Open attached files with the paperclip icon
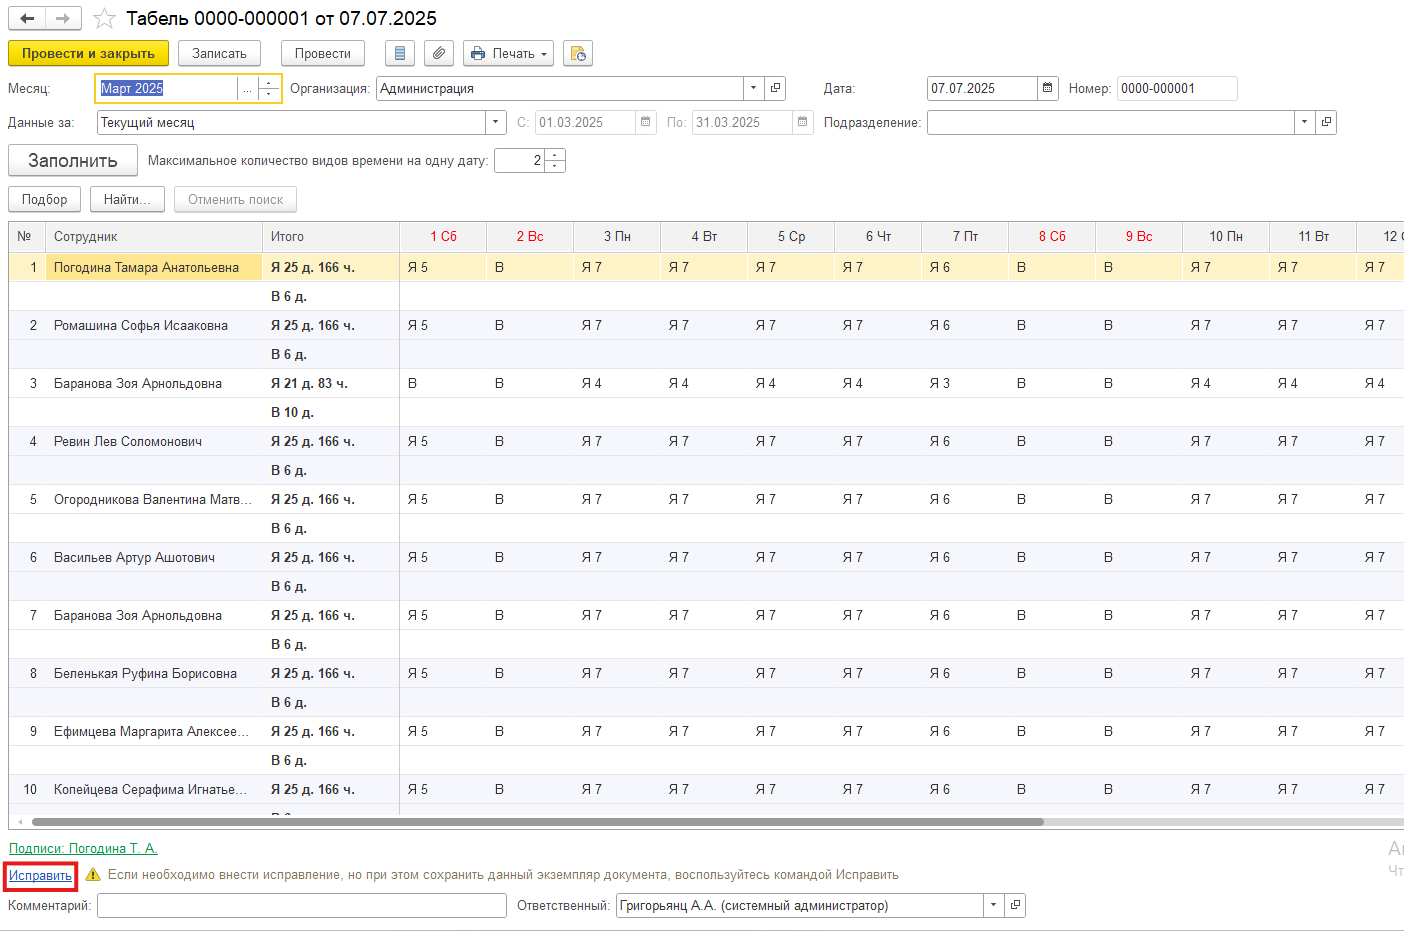1404x931 pixels. 439,53
